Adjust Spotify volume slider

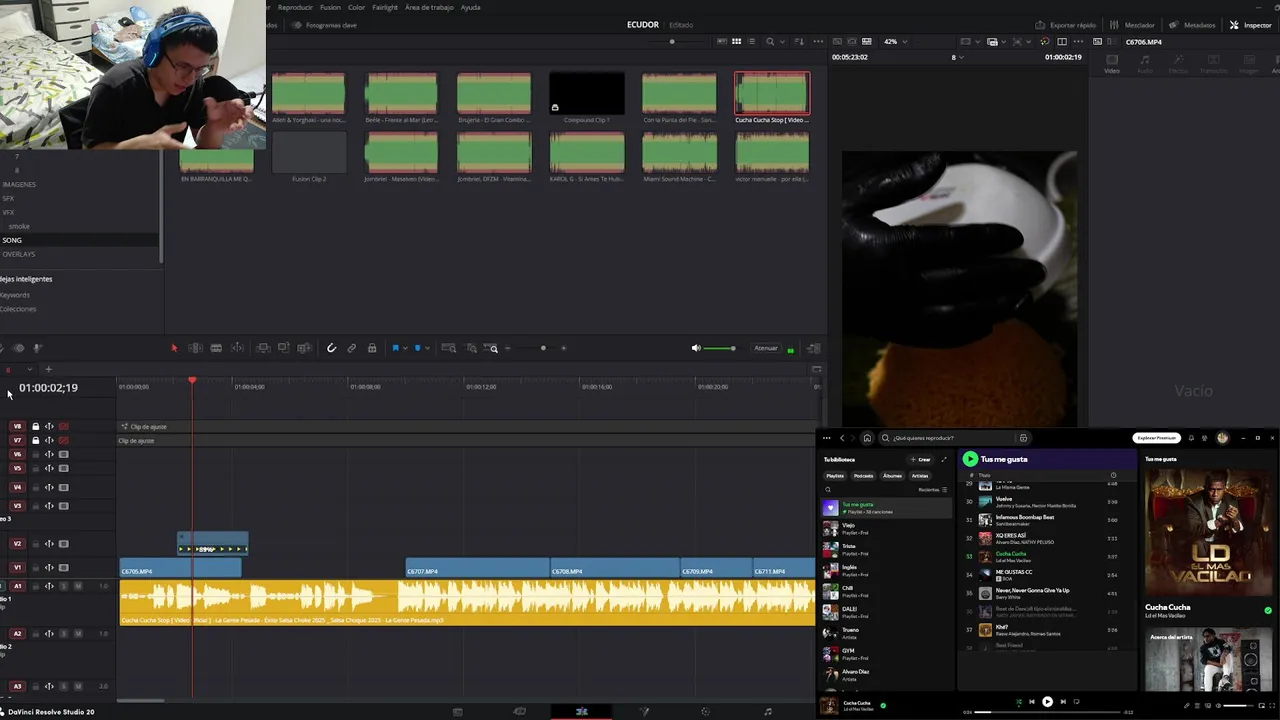point(1238,706)
